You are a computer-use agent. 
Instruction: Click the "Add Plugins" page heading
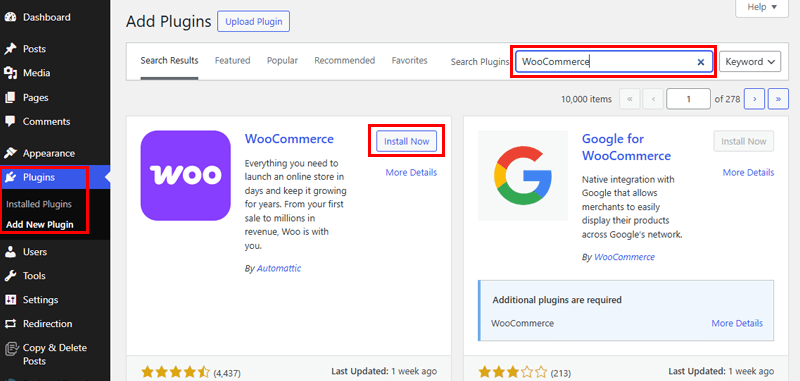pos(168,22)
